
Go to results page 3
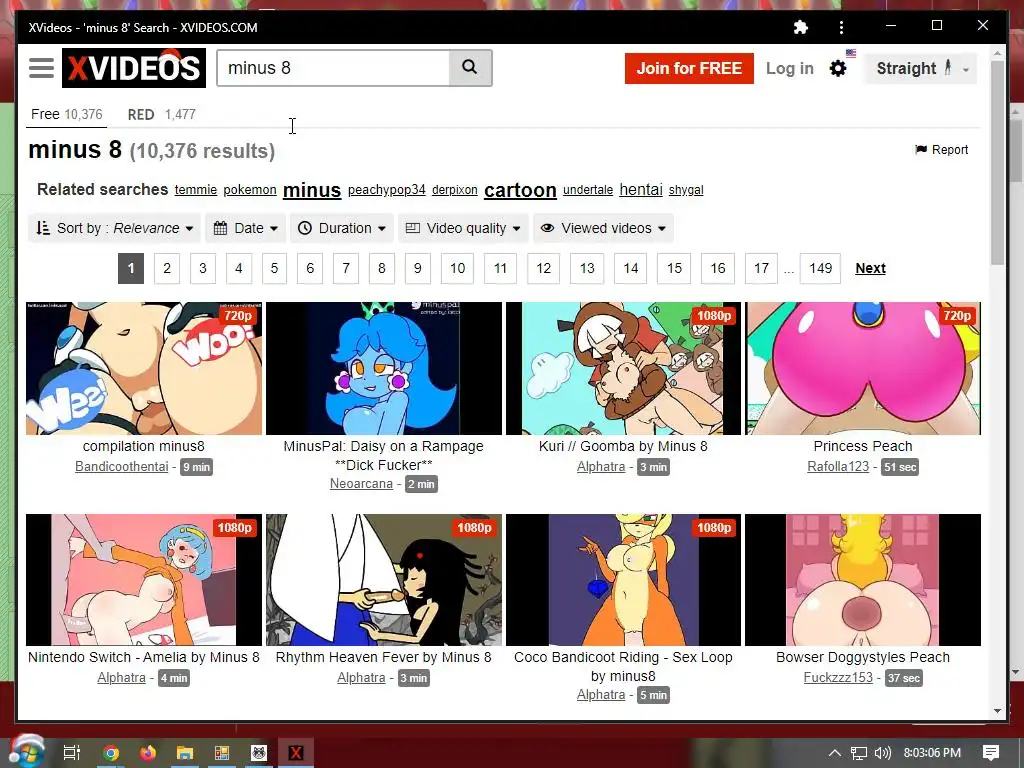tap(203, 268)
